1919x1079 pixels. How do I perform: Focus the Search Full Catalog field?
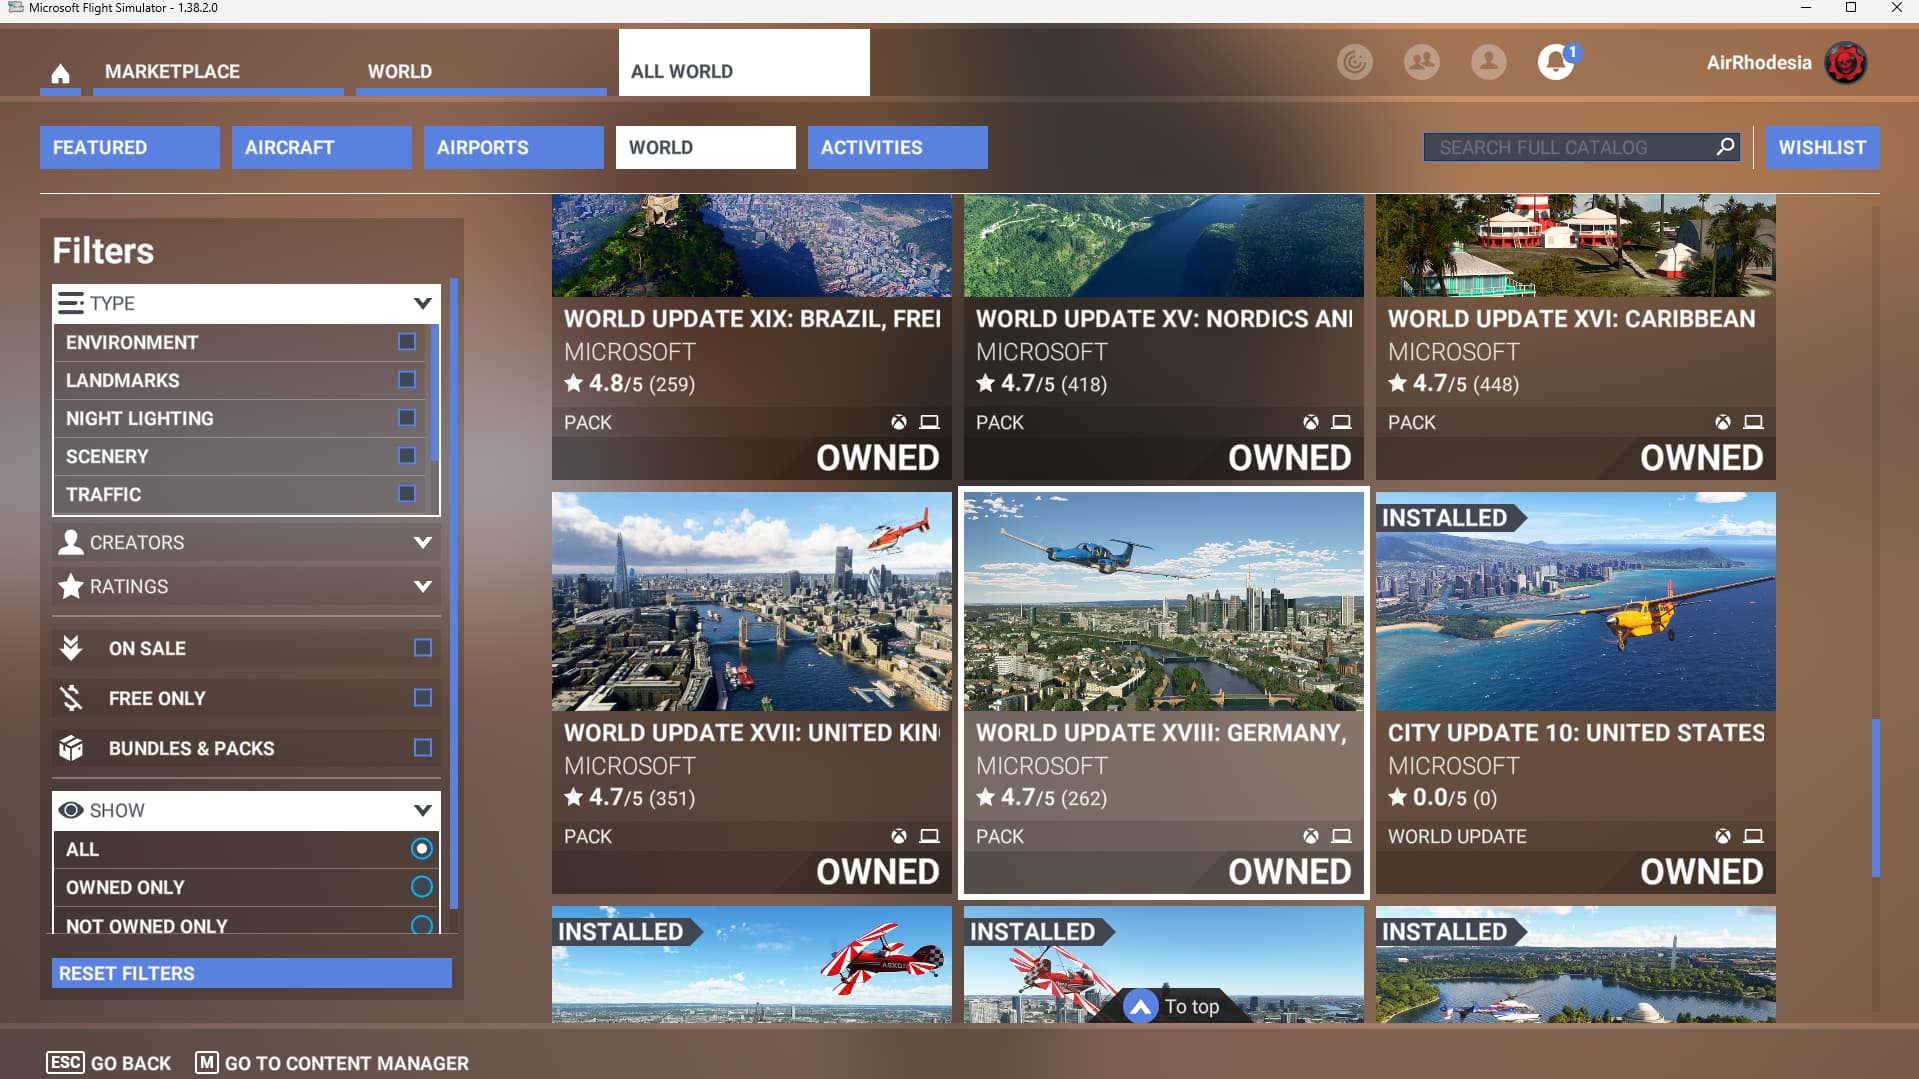(1582, 147)
